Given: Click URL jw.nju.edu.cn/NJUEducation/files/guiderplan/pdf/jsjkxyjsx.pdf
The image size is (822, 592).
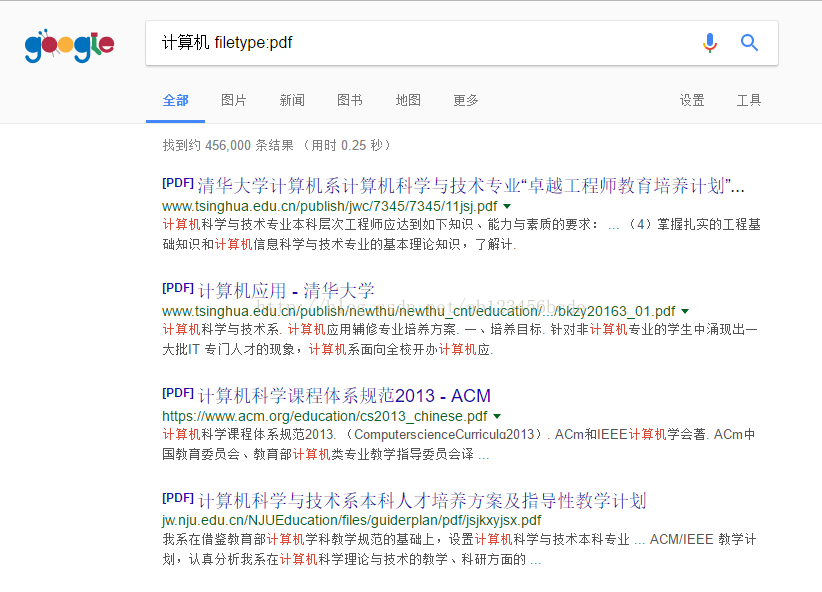Looking at the screenshot, I should (352, 520).
